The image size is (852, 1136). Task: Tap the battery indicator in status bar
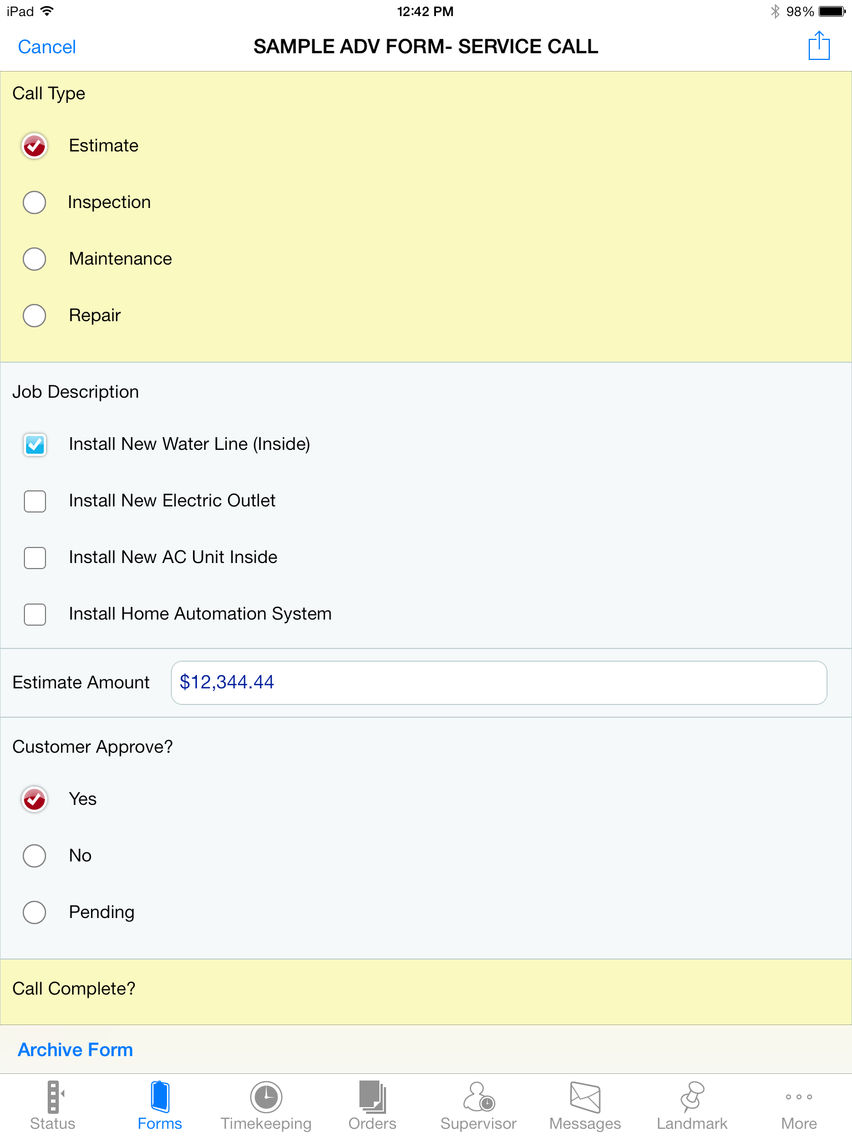point(832,12)
